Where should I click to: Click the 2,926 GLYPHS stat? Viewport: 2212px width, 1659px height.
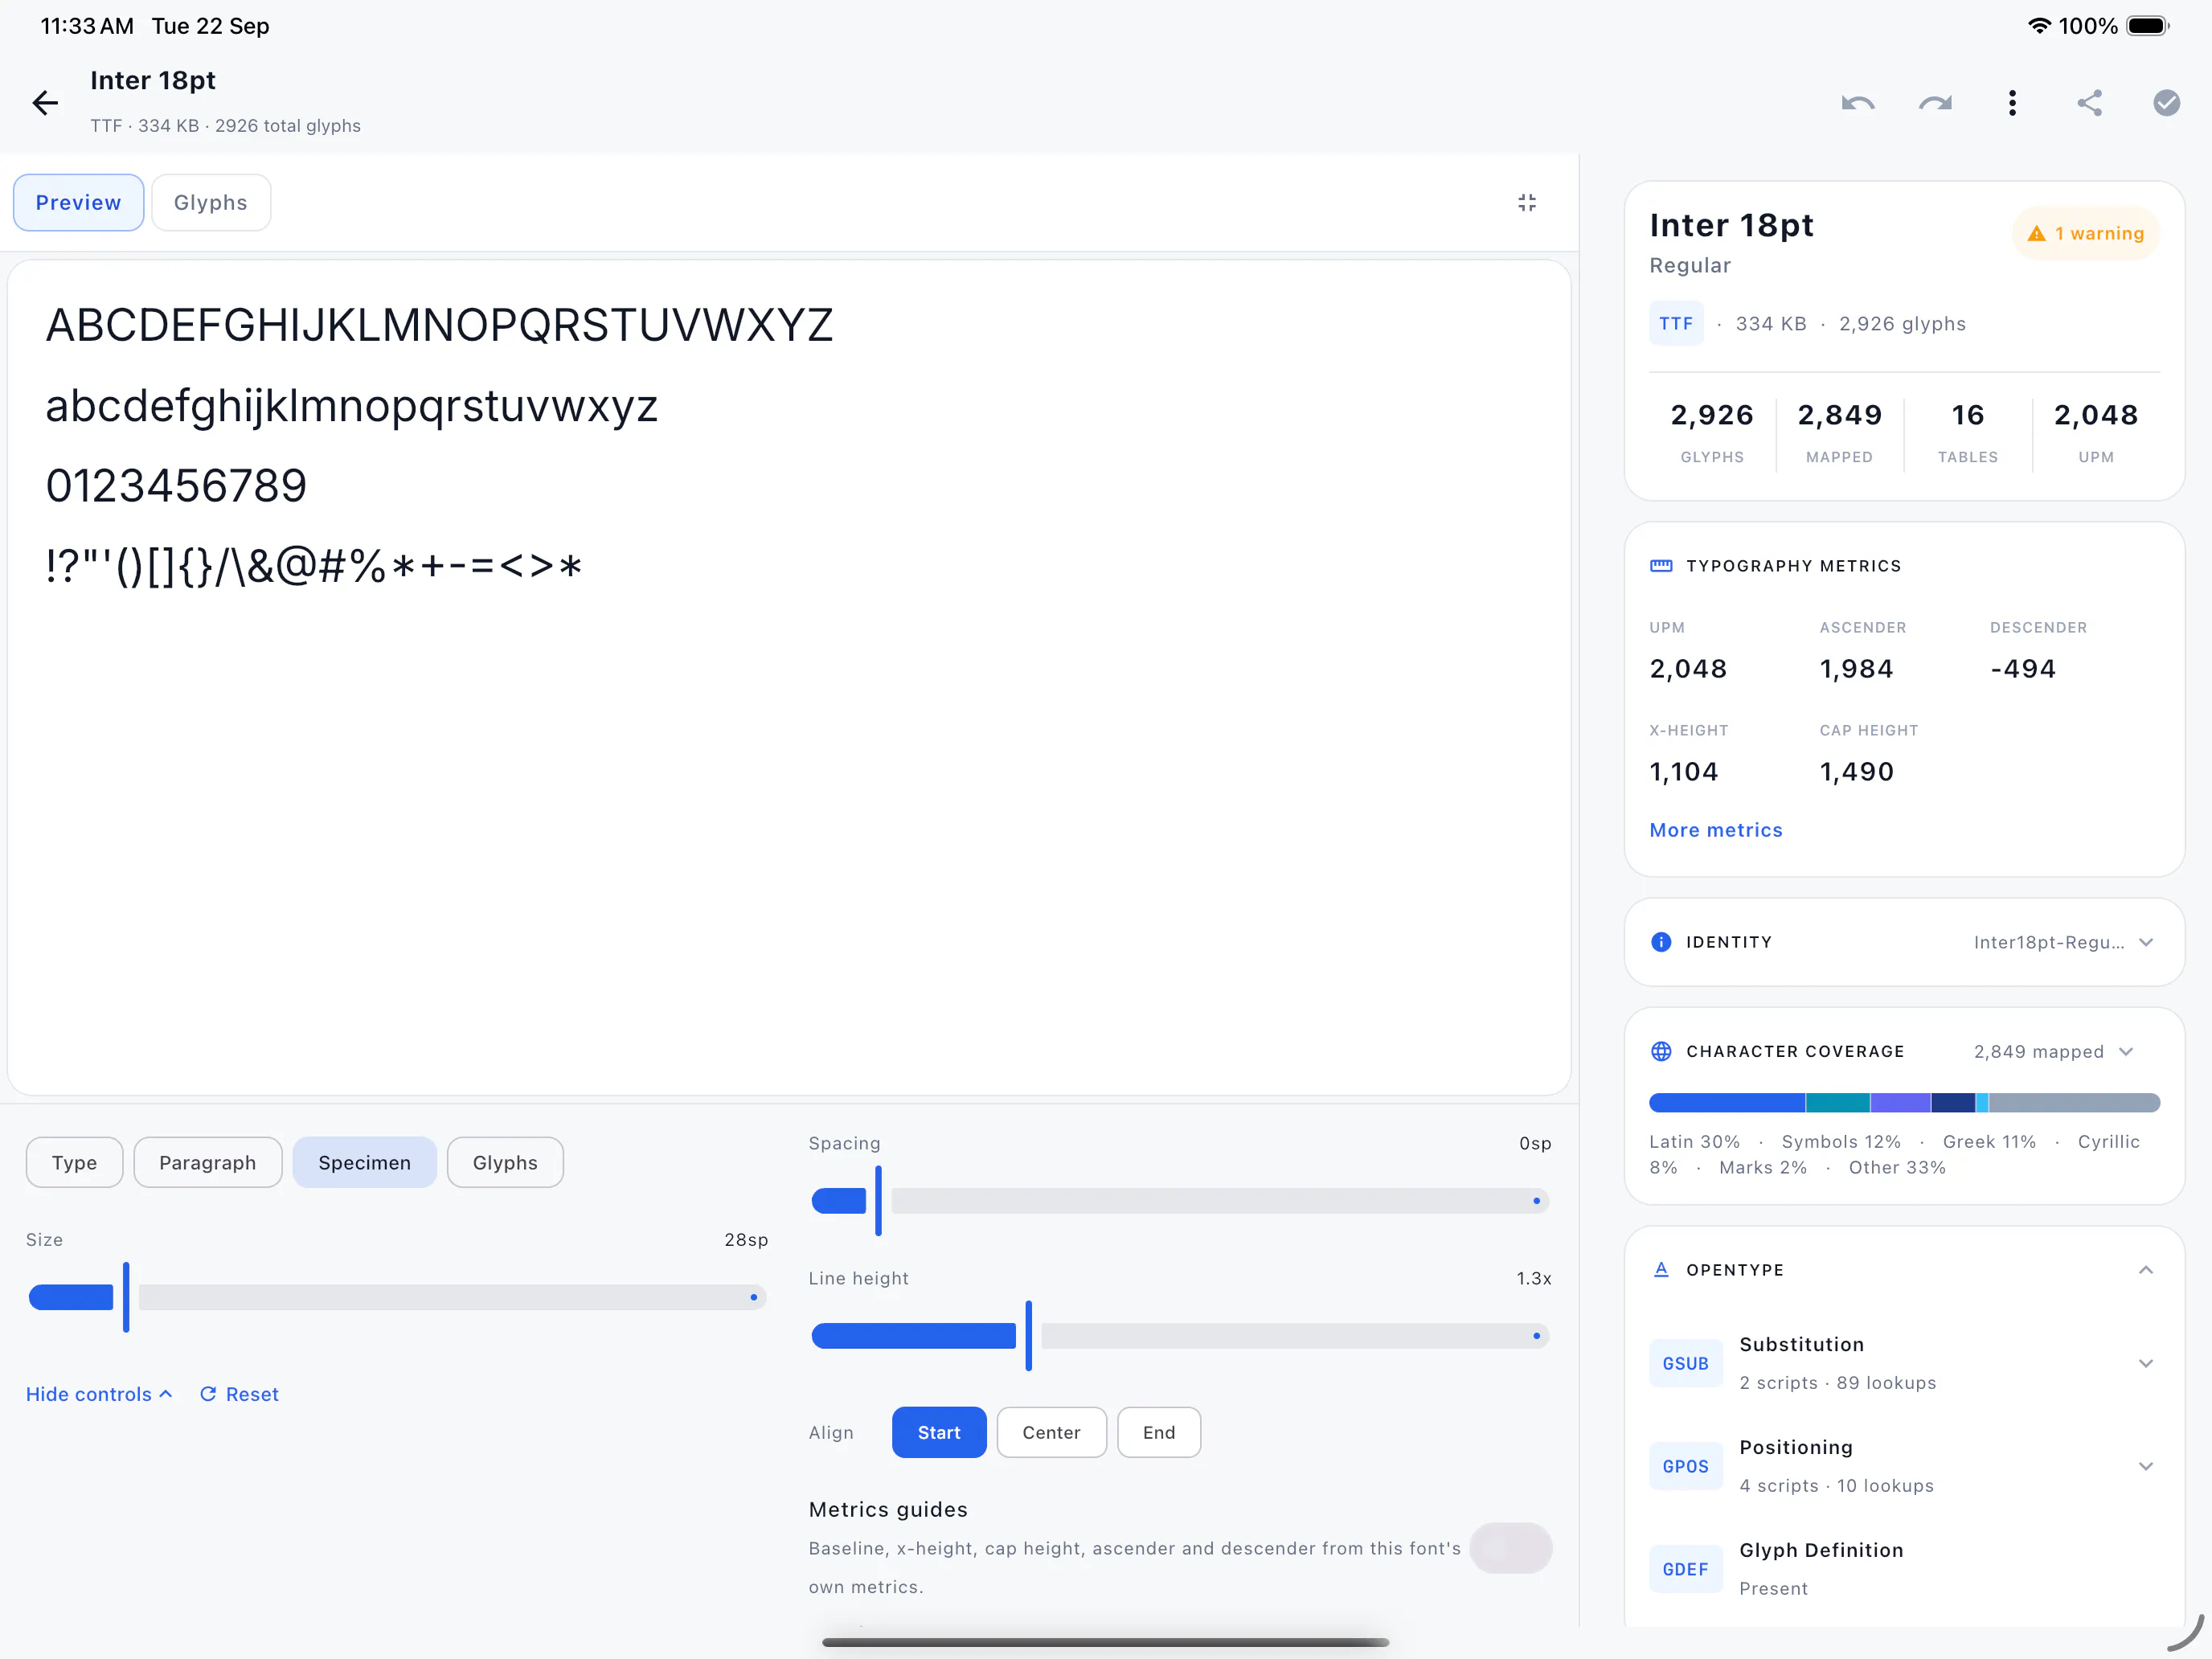[x=1712, y=434]
